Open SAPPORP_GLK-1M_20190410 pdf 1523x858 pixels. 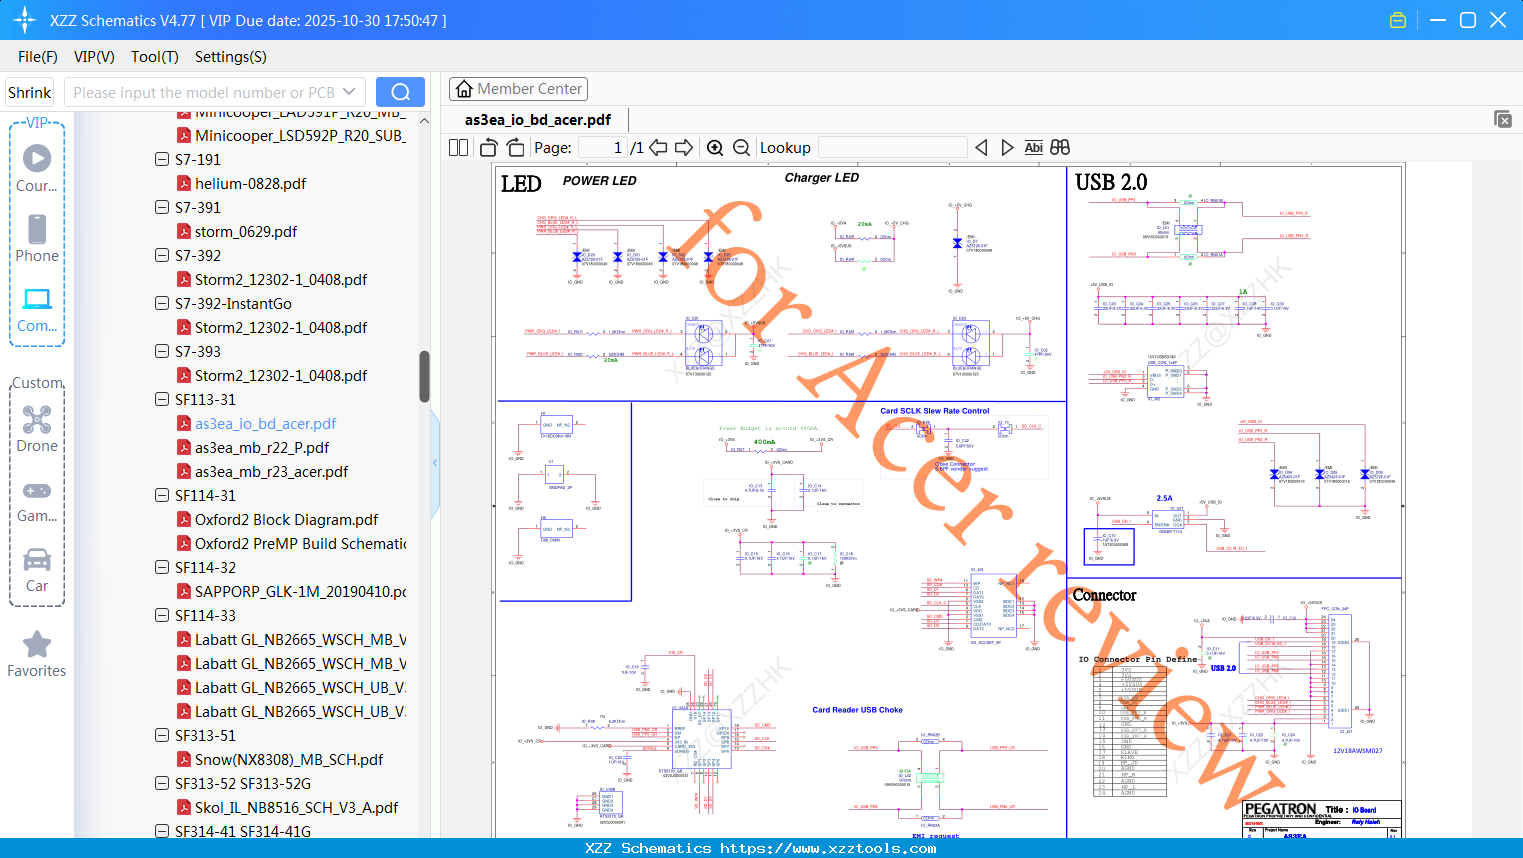point(300,591)
